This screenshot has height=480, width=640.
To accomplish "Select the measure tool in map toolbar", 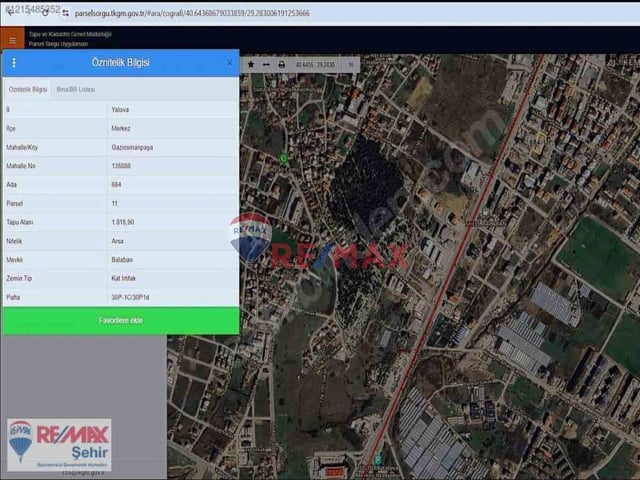I will [x=266, y=64].
